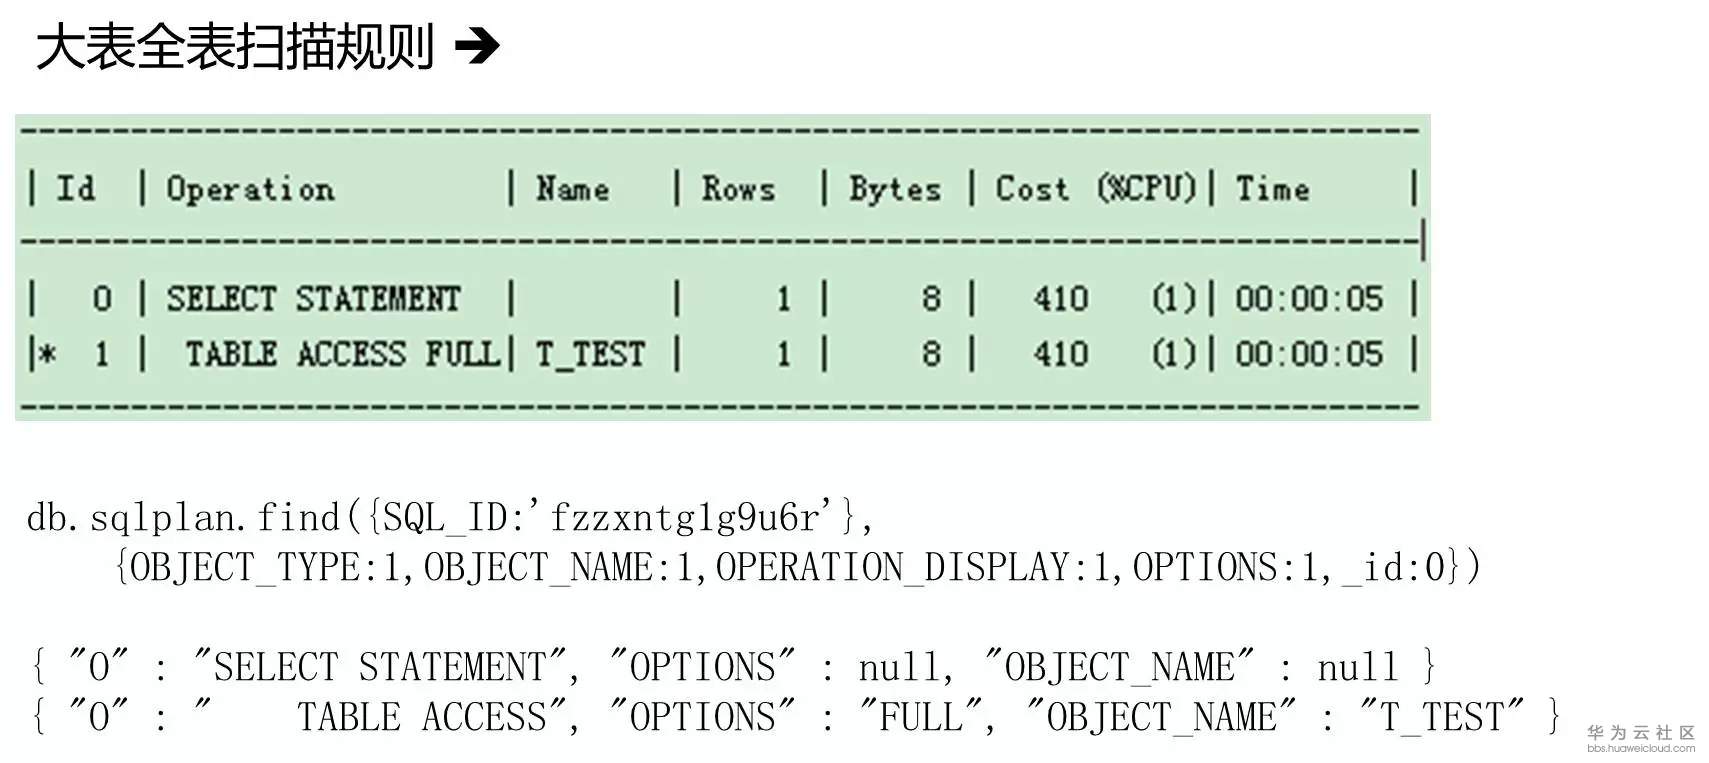Click the 大表全表扫描规则 heading
This screenshot has height=763, width=1709.
coord(235,47)
